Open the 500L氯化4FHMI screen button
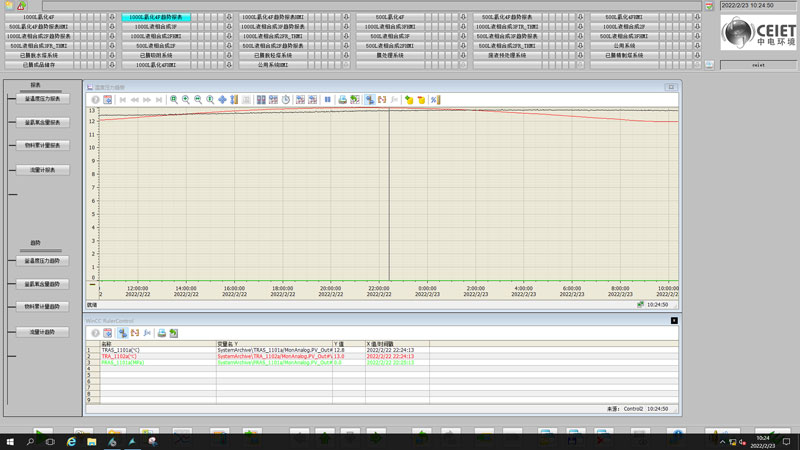800x450 pixels. (624, 17)
